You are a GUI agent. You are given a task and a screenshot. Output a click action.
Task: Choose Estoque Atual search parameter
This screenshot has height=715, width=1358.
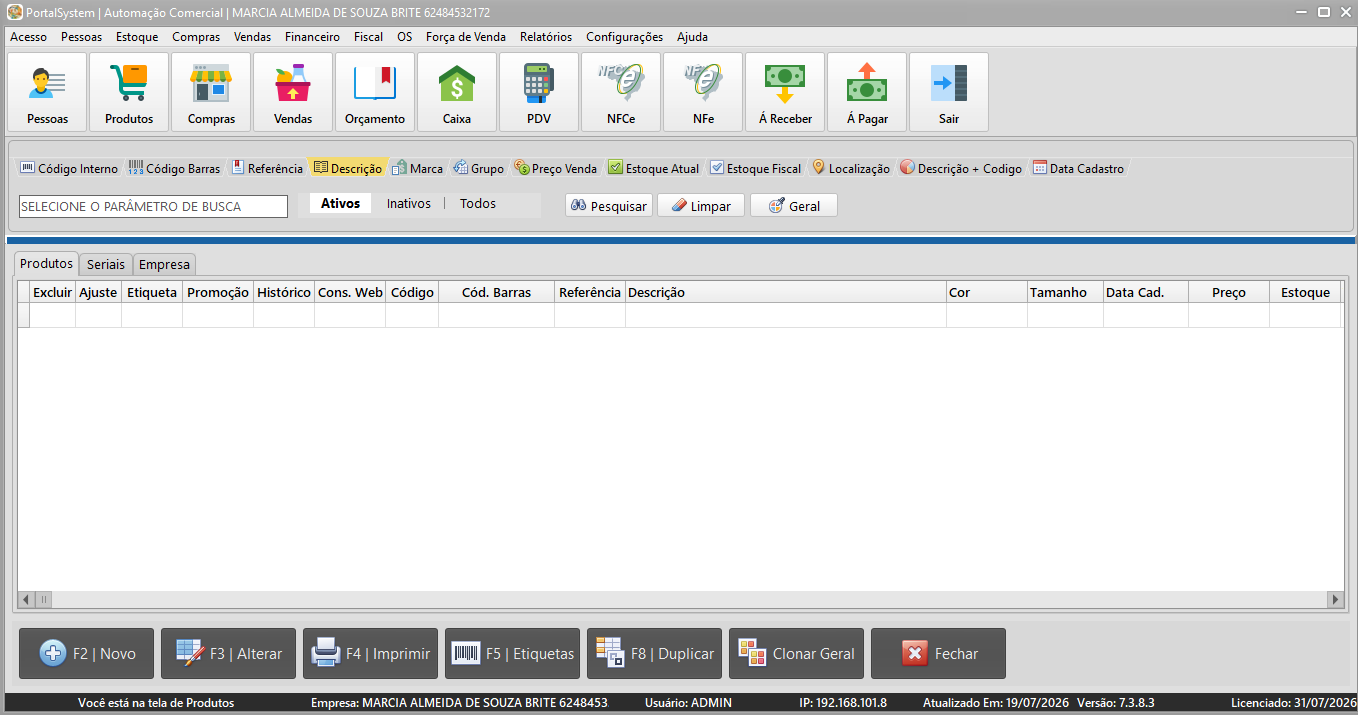click(654, 168)
